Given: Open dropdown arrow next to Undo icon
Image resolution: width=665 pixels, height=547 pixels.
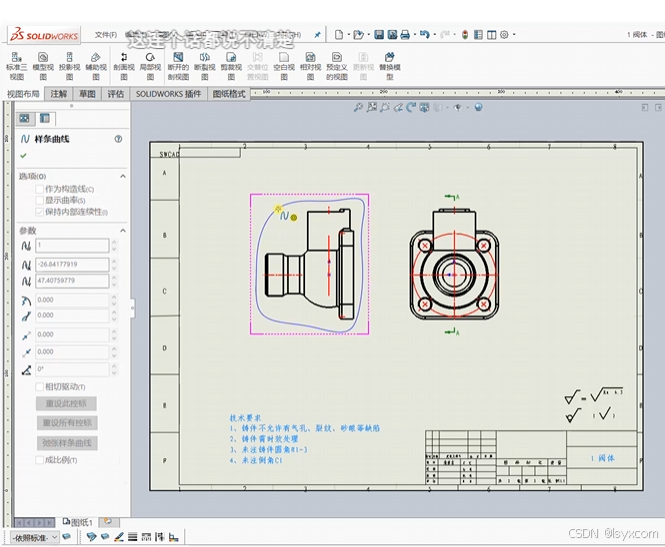Looking at the screenshot, I should coord(435,35).
